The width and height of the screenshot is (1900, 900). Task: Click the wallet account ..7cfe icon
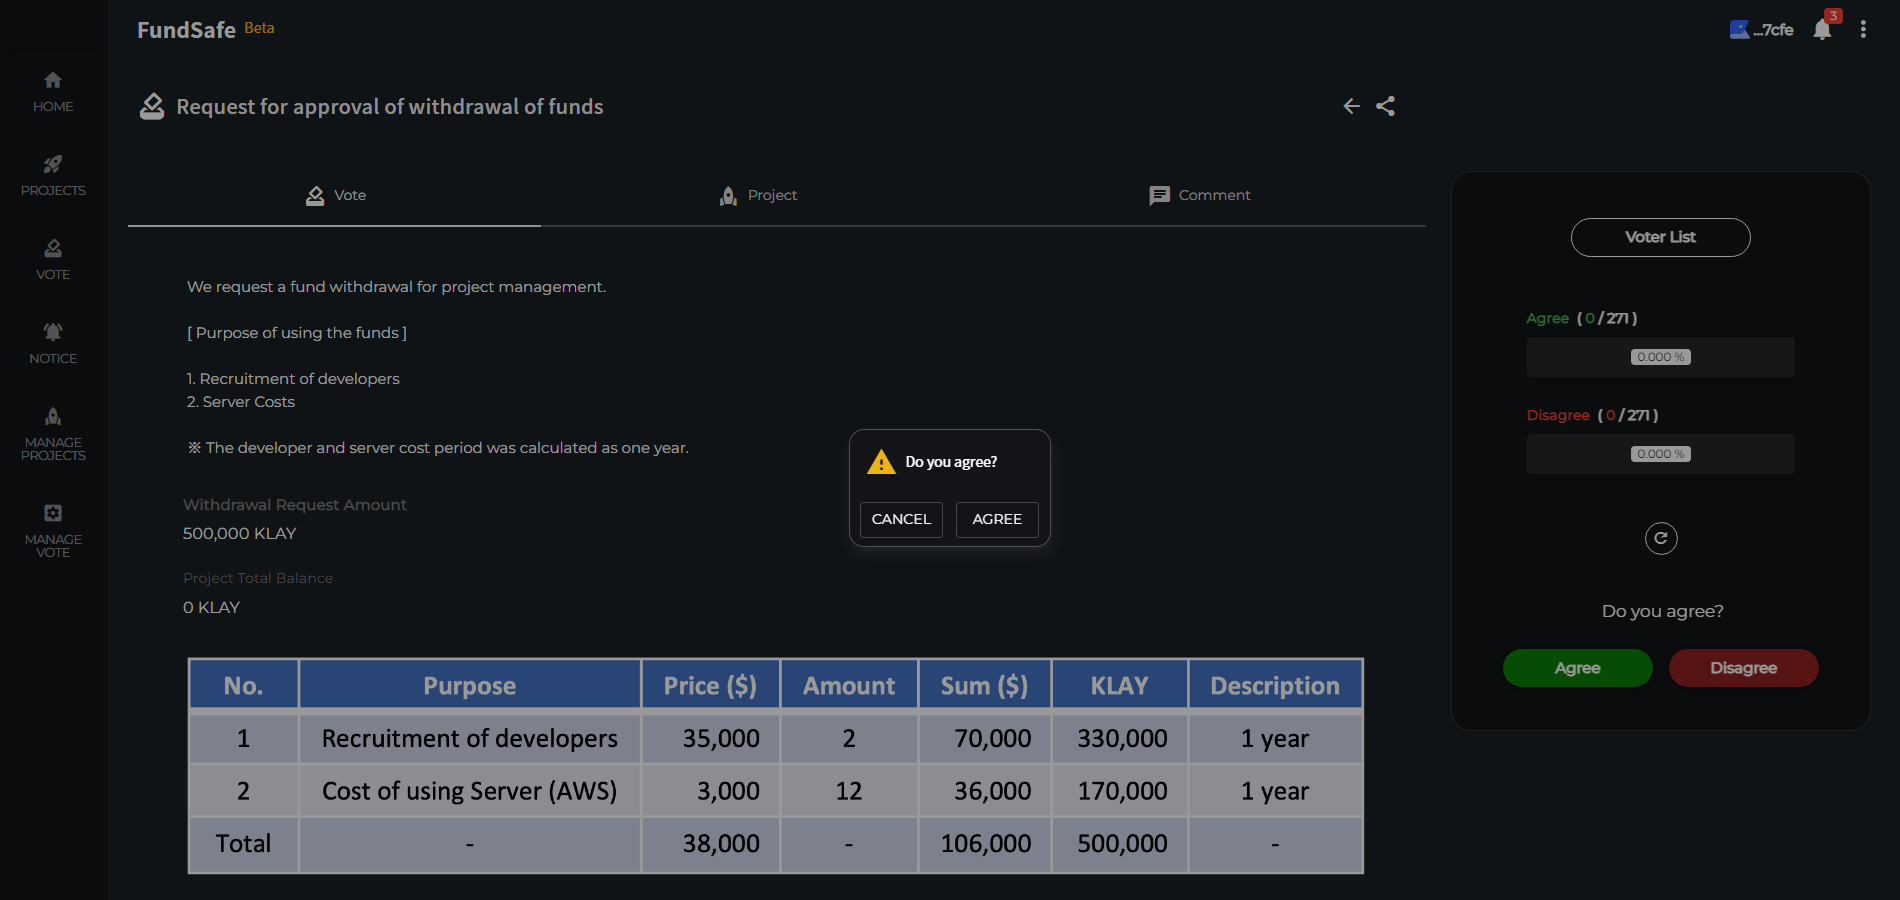pos(1739,30)
